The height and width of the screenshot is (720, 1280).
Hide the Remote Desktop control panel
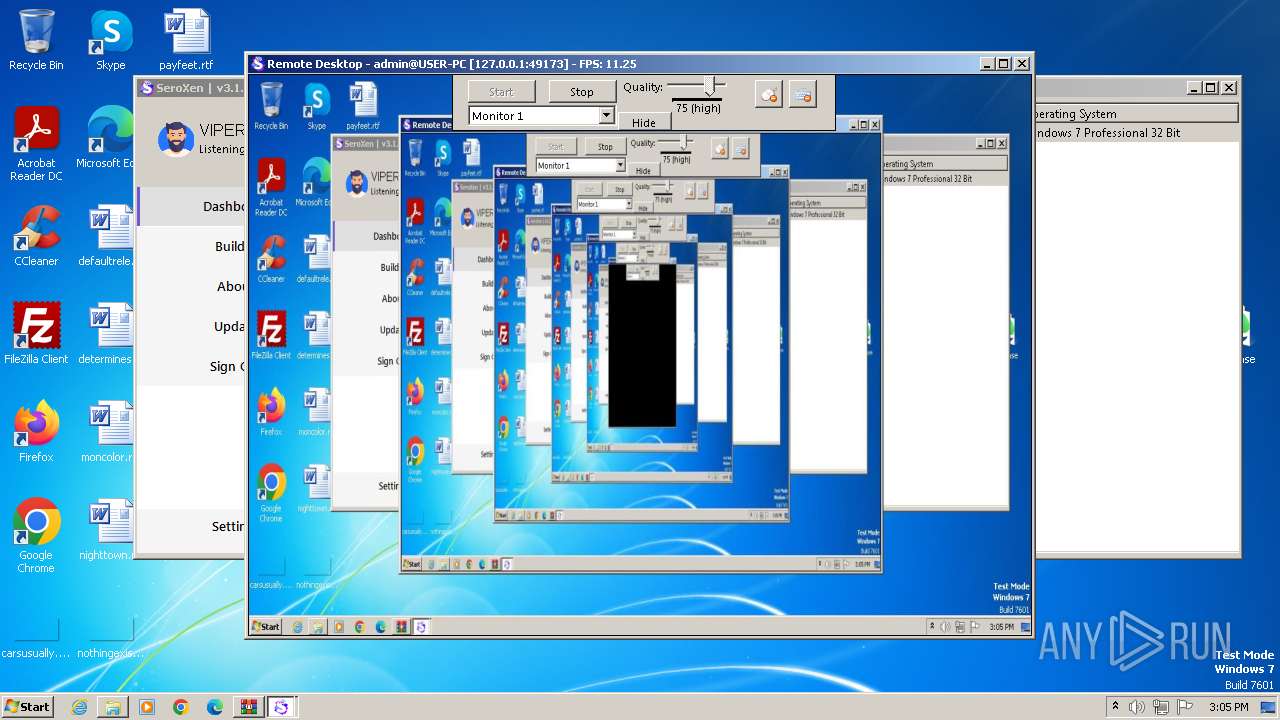[x=644, y=122]
